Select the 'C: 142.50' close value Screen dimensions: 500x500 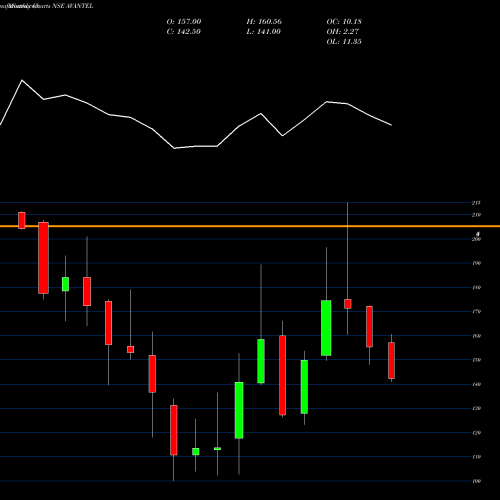coord(183,32)
